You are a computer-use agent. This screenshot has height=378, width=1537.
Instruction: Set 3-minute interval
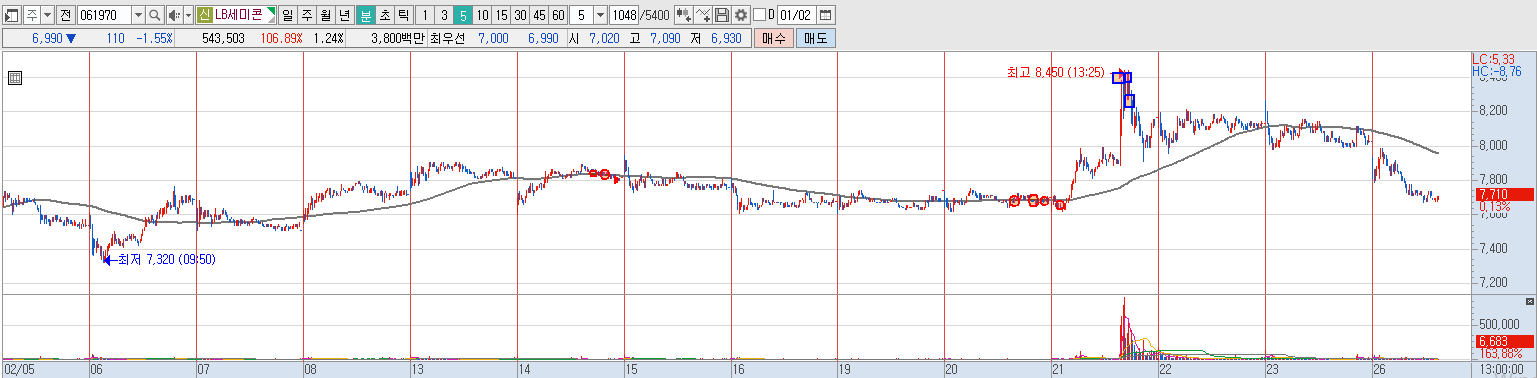click(x=444, y=15)
